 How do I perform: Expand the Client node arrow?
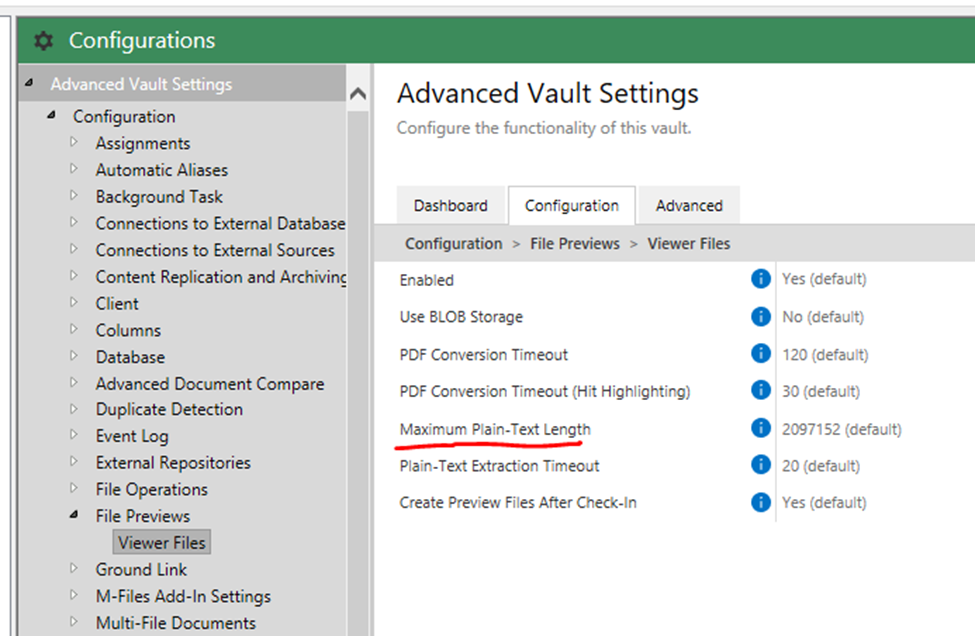(74, 303)
